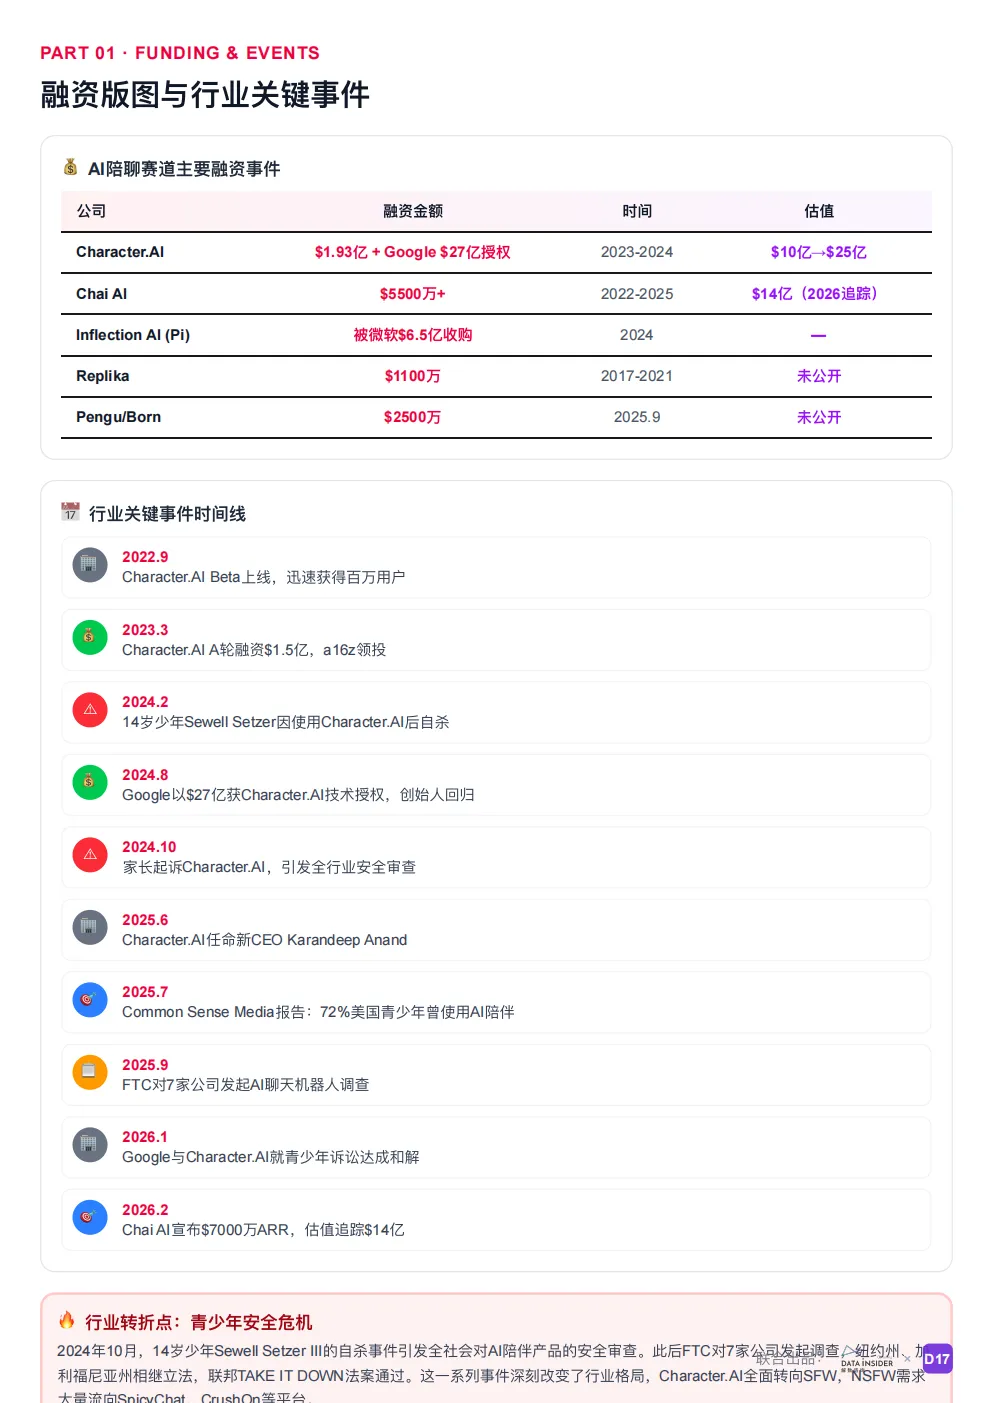Click Chai AI's $14亿 valuation cell
The image size is (992, 1403).
[x=814, y=294]
